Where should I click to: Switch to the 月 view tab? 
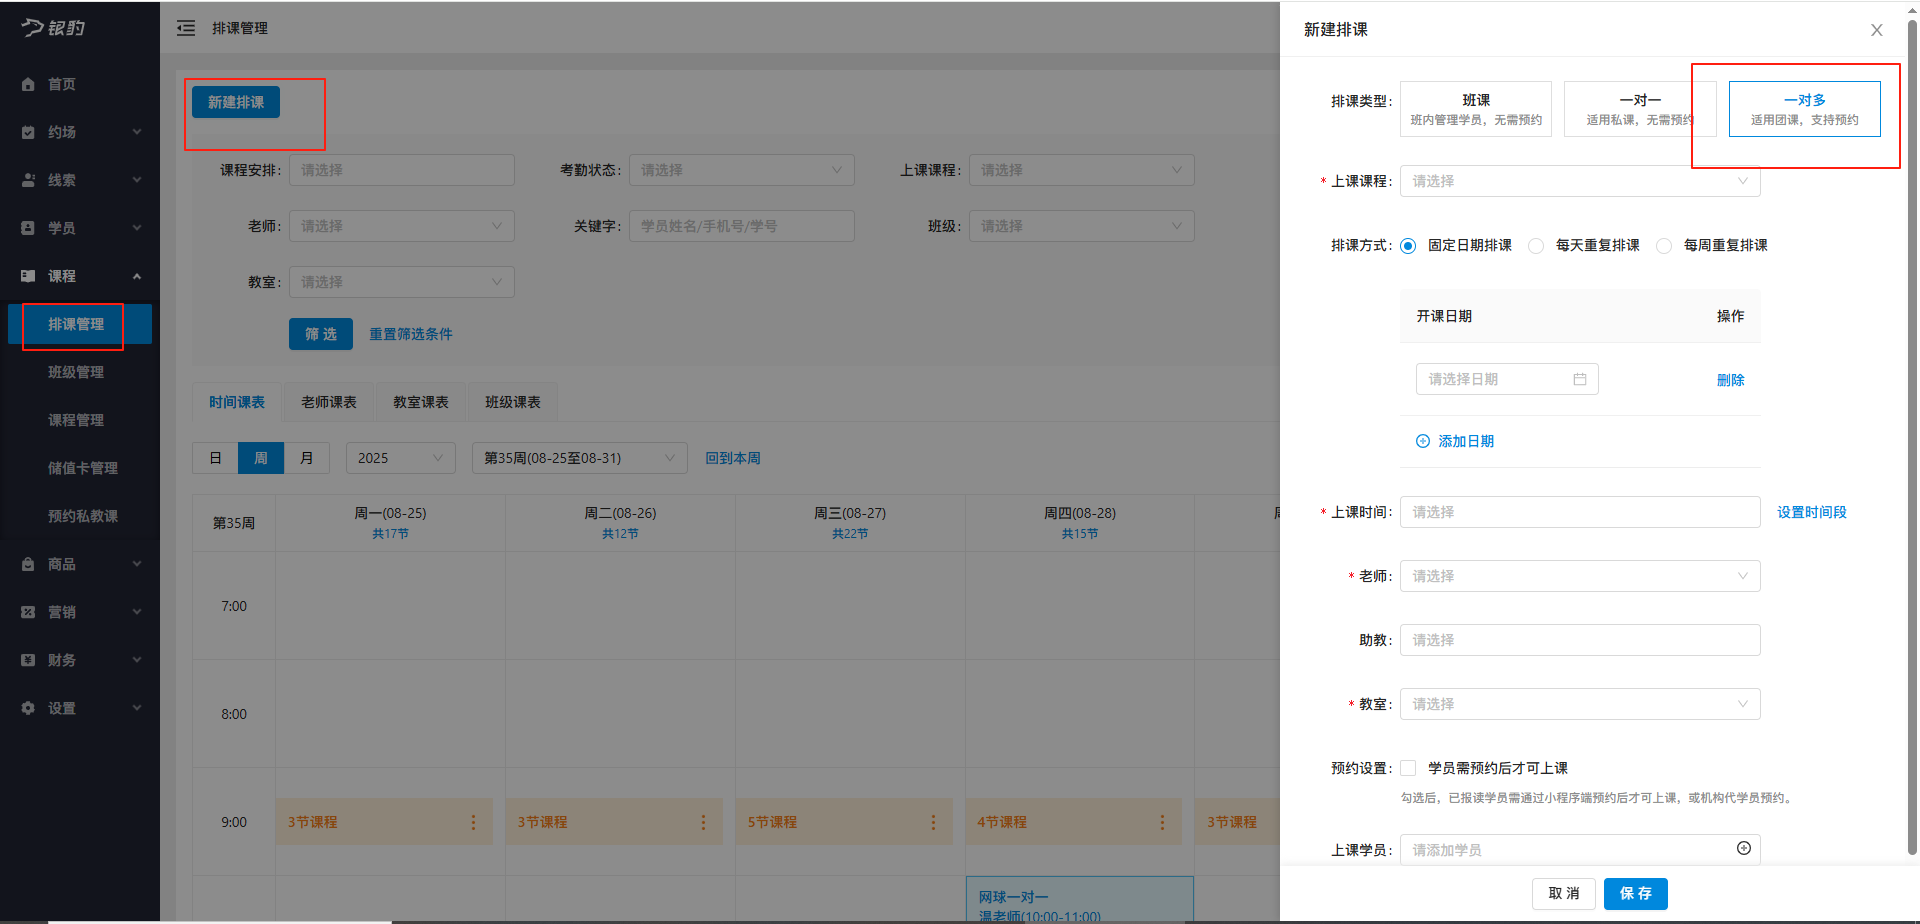(307, 457)
